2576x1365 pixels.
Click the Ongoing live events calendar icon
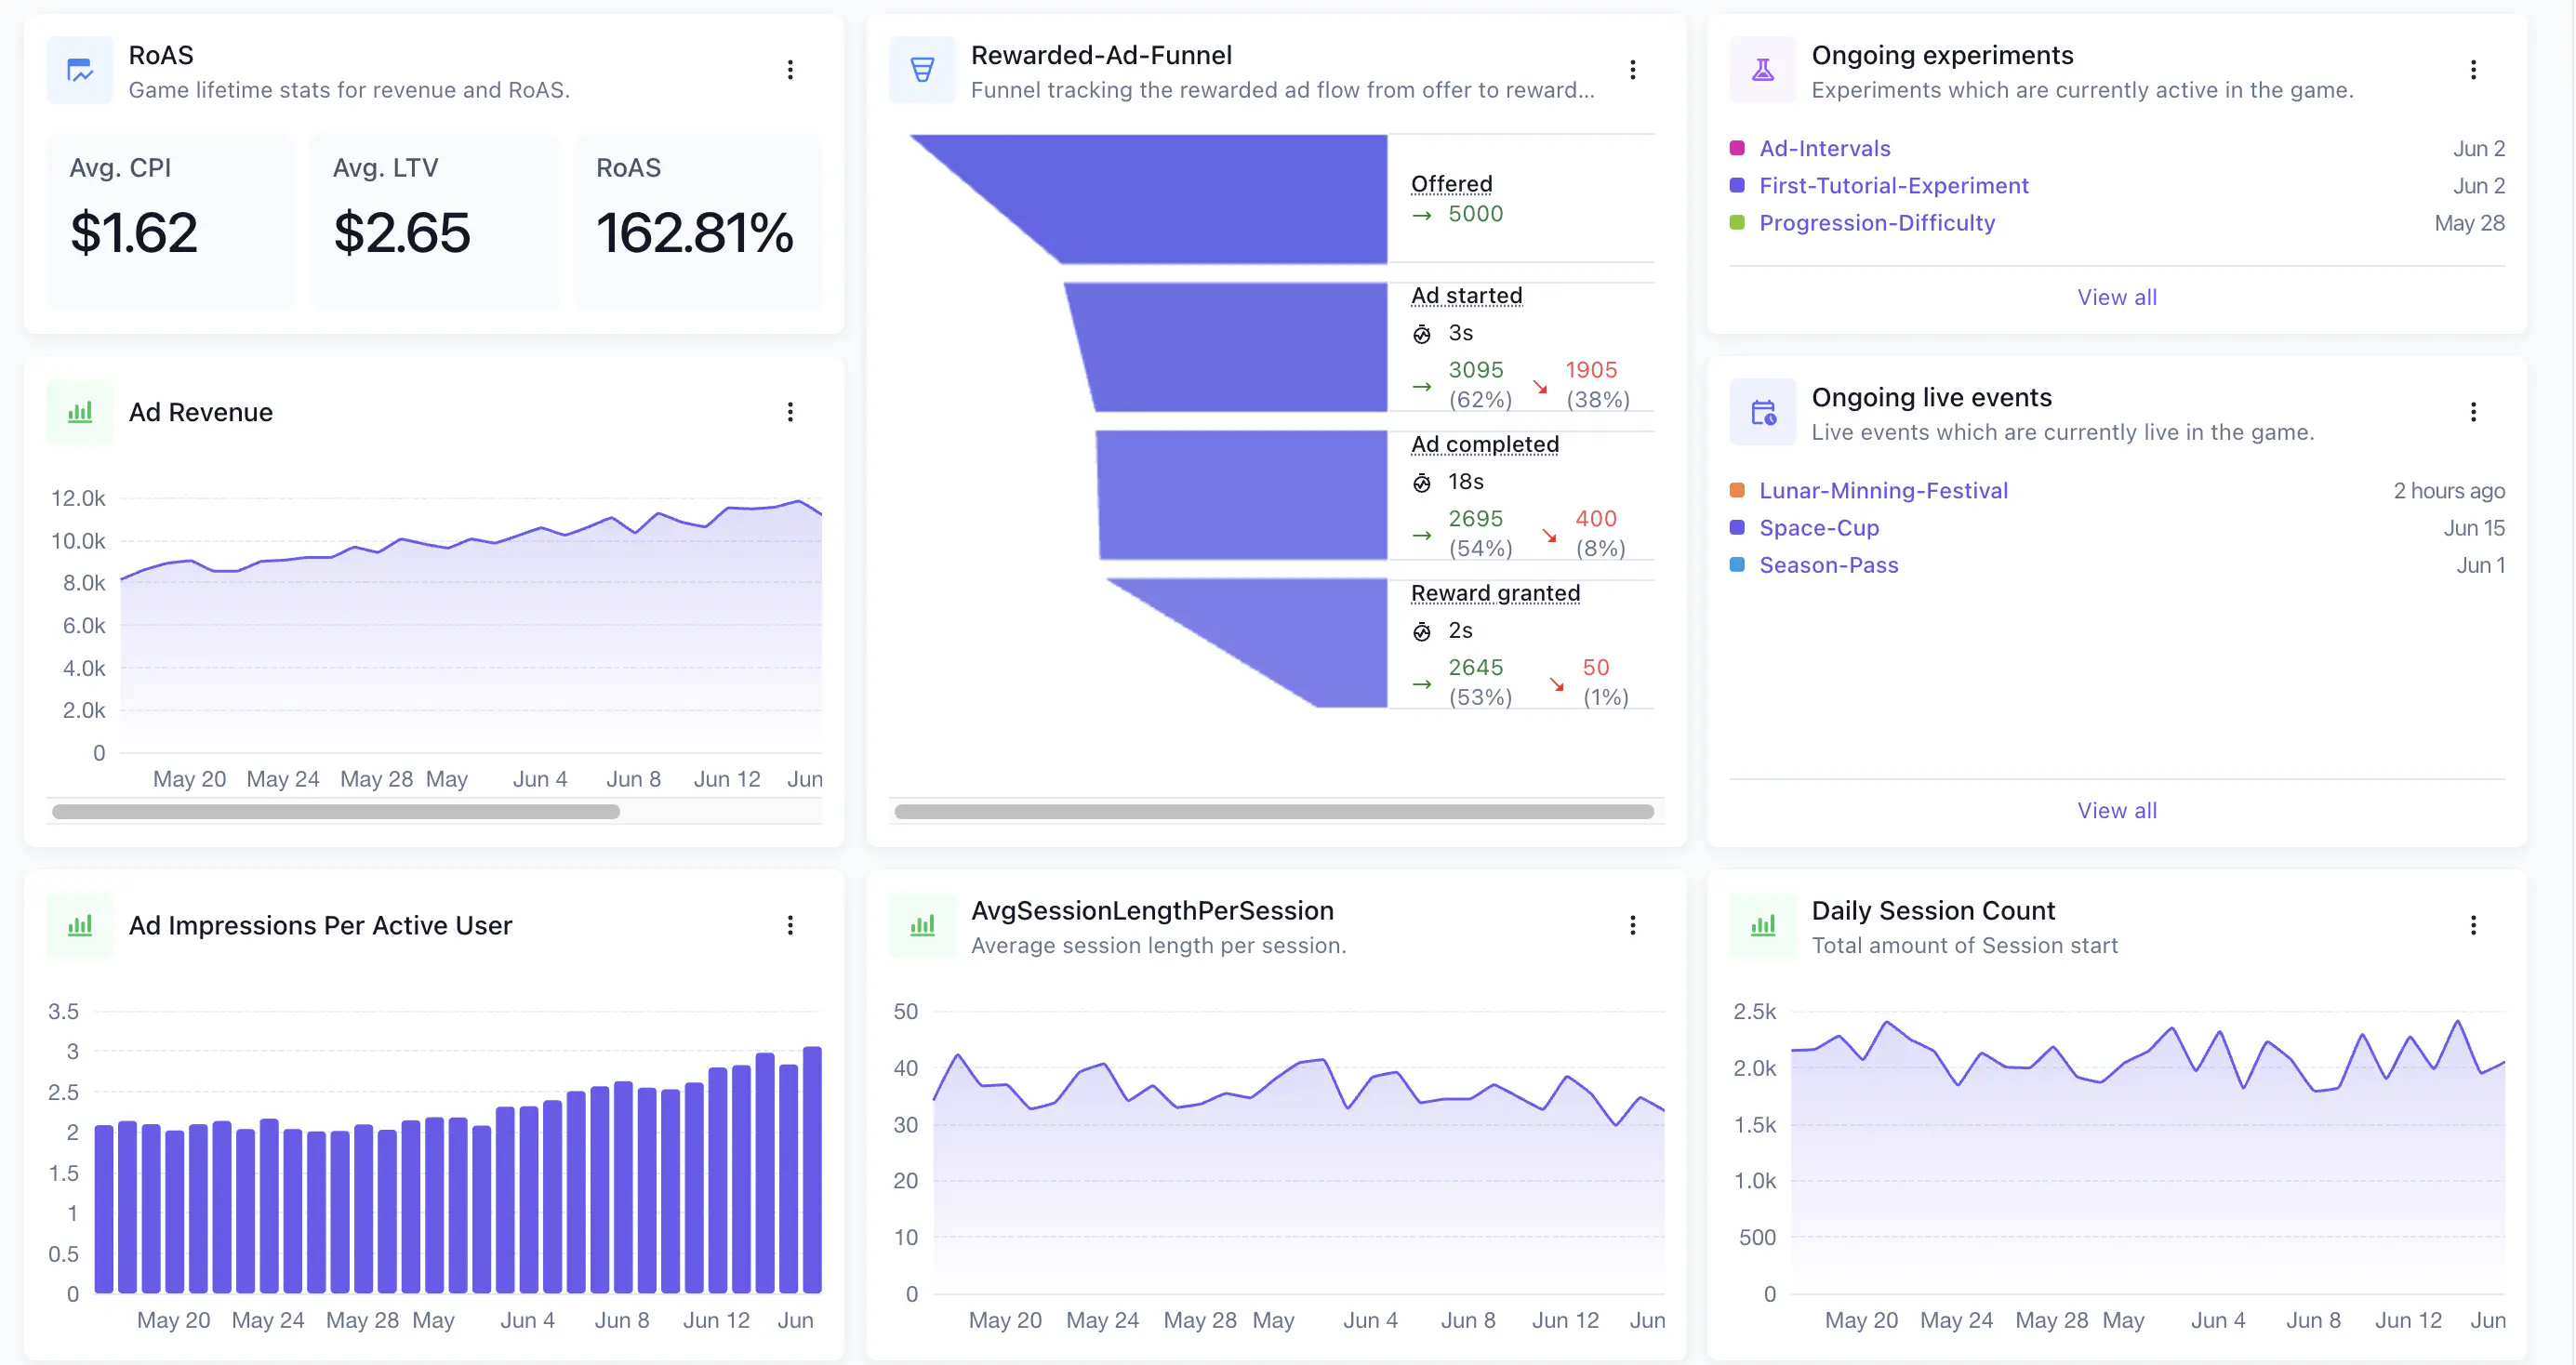(x=1763, y=412)
